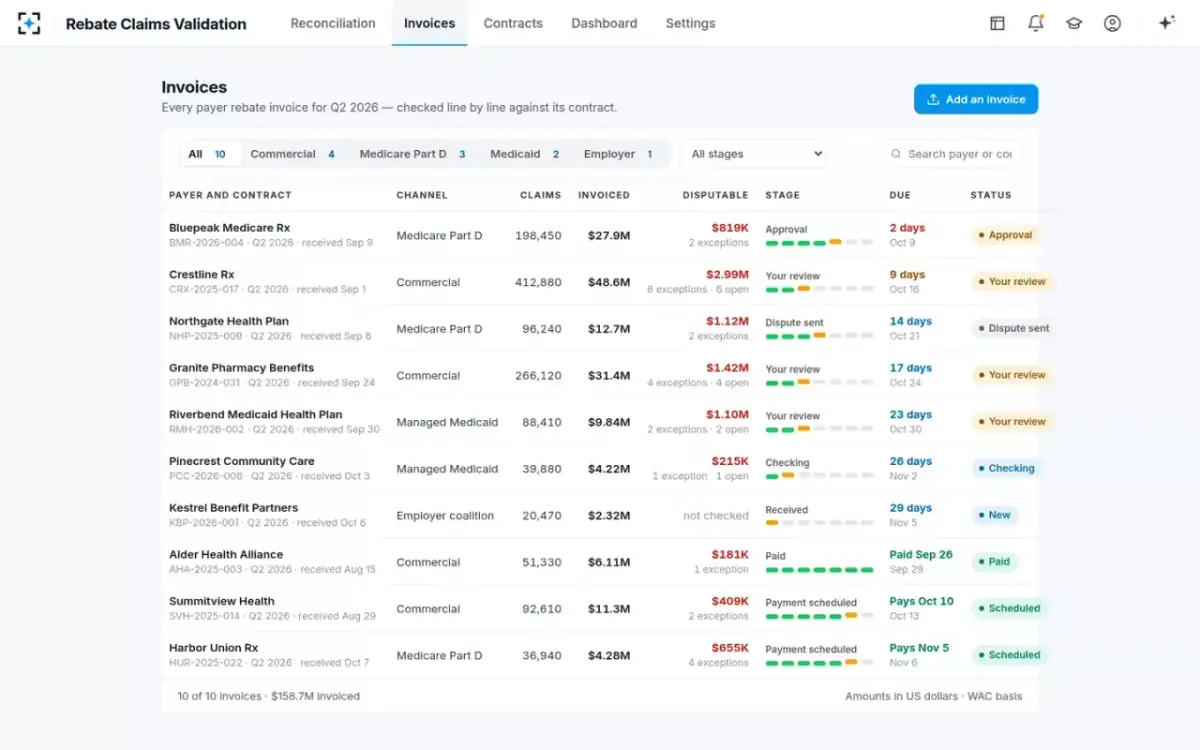
Task: Click the Dispute sent status badge
Action: click(1013, 328)
